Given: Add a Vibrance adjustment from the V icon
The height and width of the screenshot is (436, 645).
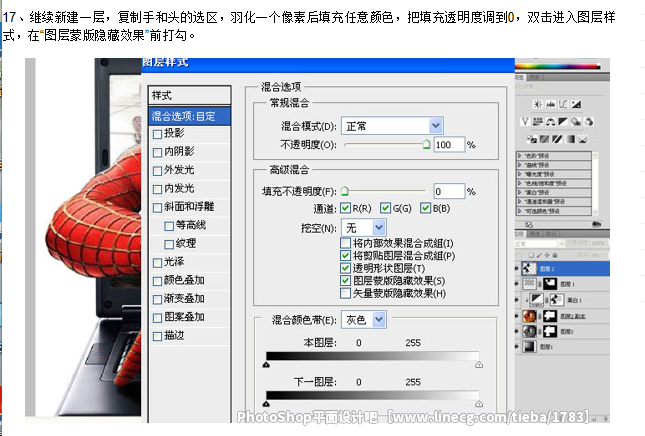Looking at the screenshot, I should pyautogui.click(x=525, y=122).
